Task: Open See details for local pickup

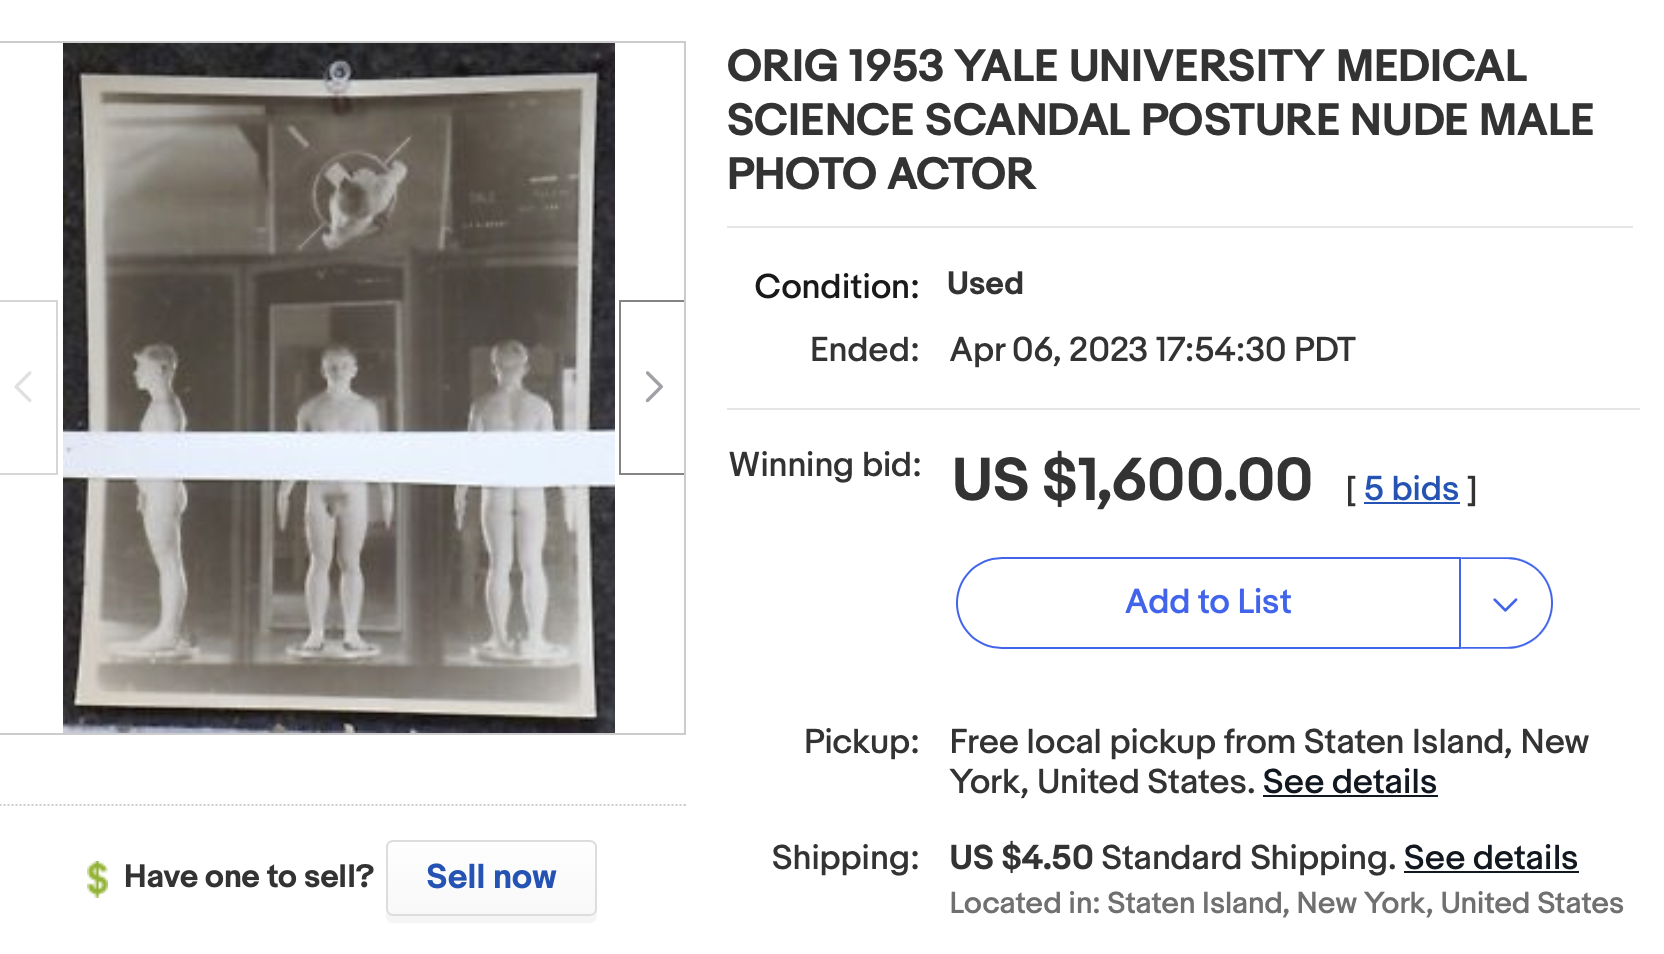Action: click(x=1349, y=782)
